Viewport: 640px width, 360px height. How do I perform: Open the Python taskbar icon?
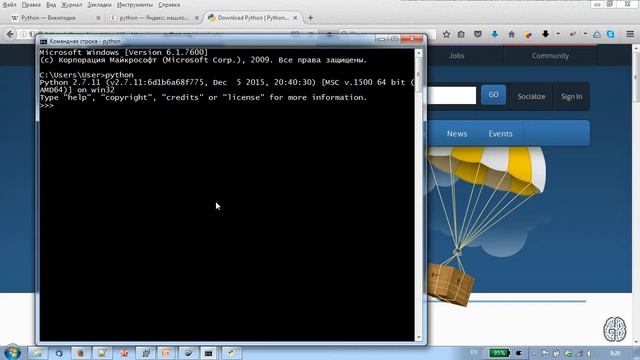coord(231,353)
